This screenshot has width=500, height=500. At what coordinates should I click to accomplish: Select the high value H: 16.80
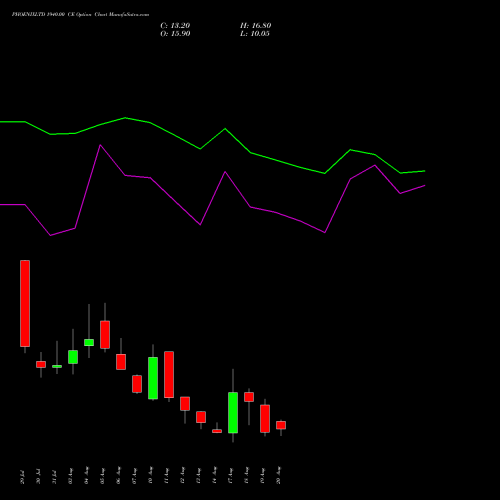[256, 26]
